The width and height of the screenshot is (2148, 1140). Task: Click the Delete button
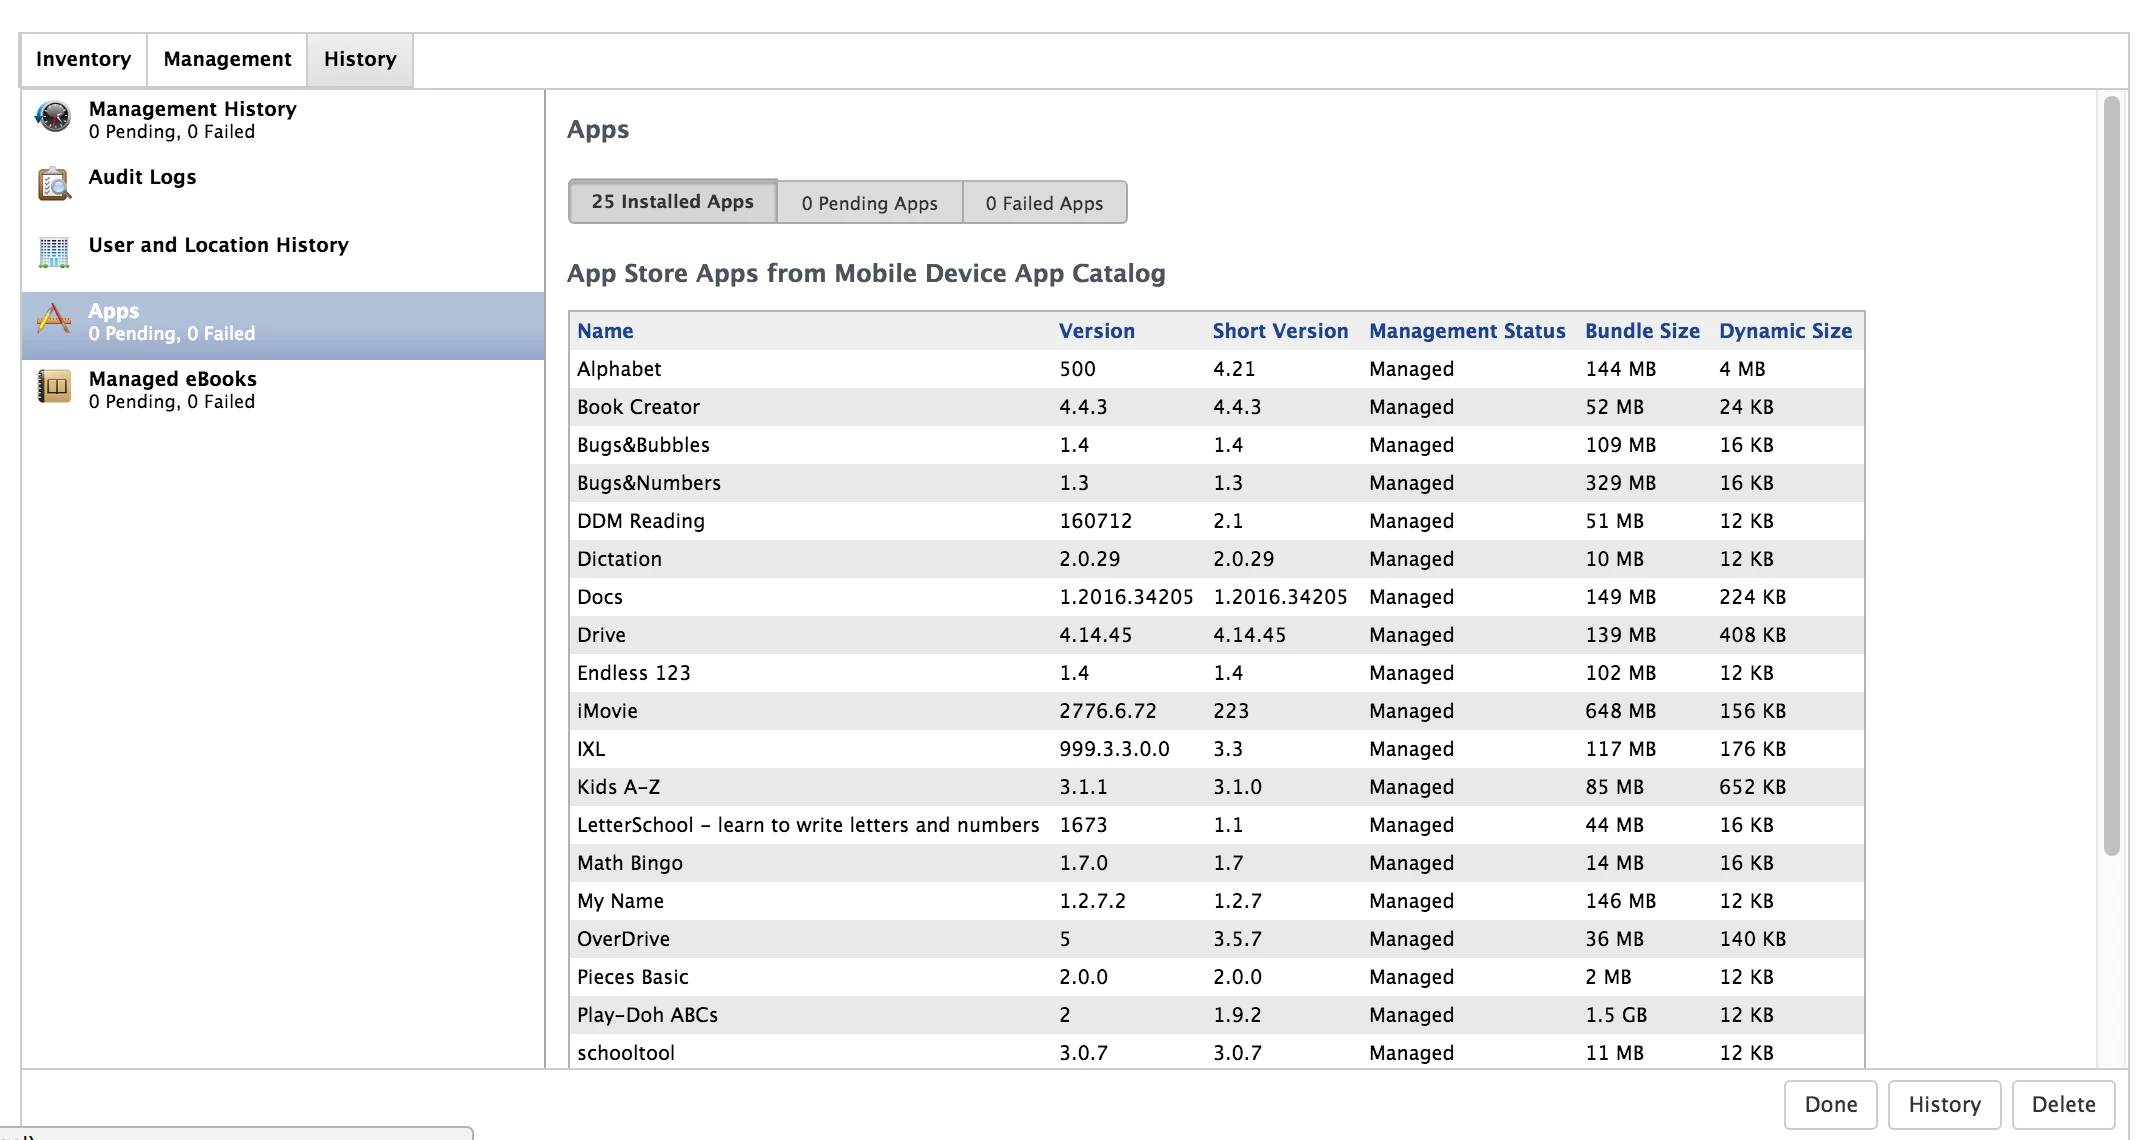2063,1105
